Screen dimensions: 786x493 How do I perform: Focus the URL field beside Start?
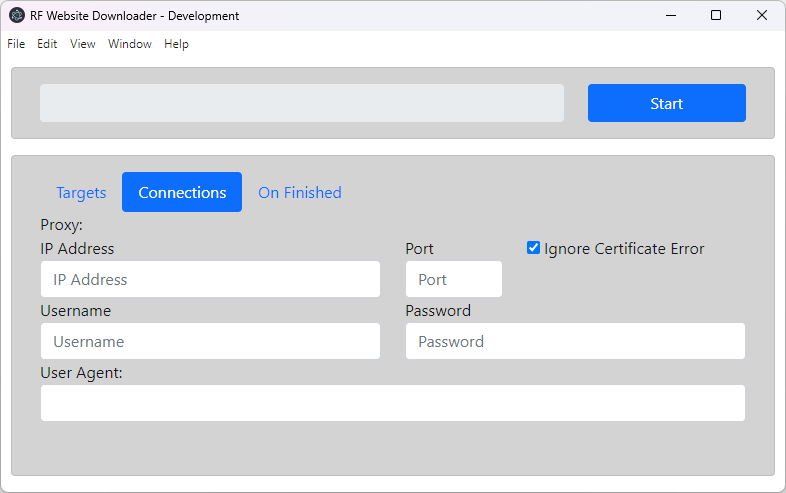pos(302,103)
